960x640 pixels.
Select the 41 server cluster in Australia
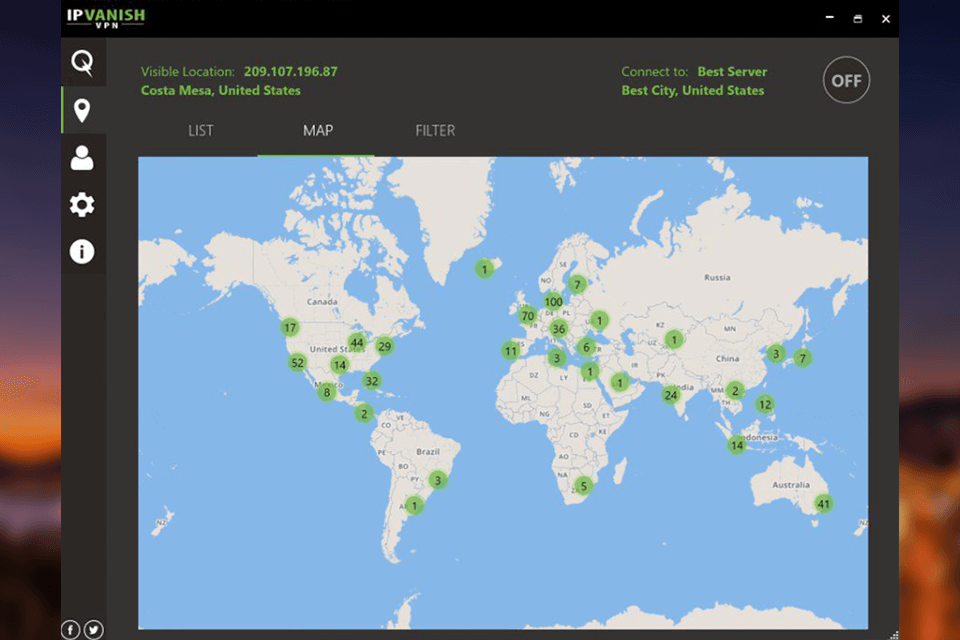(823, 504)
